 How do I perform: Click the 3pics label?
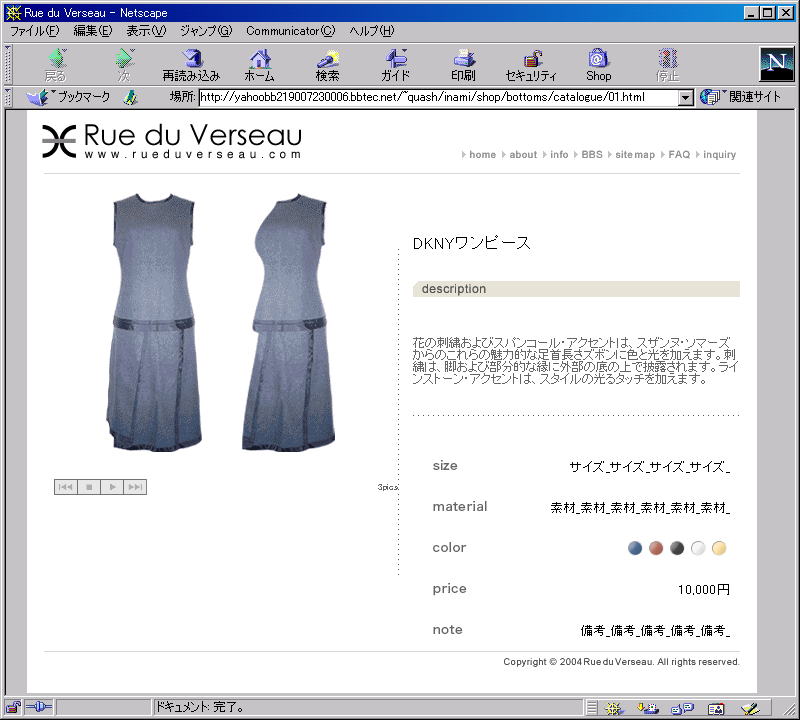387,487
